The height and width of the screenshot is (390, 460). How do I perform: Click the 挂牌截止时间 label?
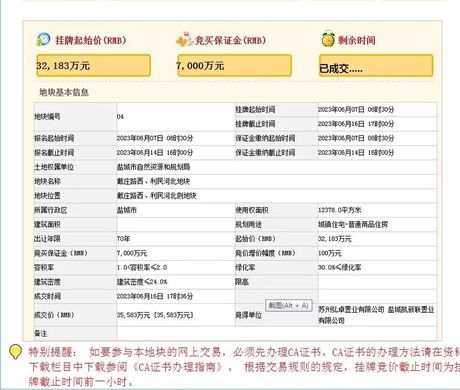[x=255, y=124]
